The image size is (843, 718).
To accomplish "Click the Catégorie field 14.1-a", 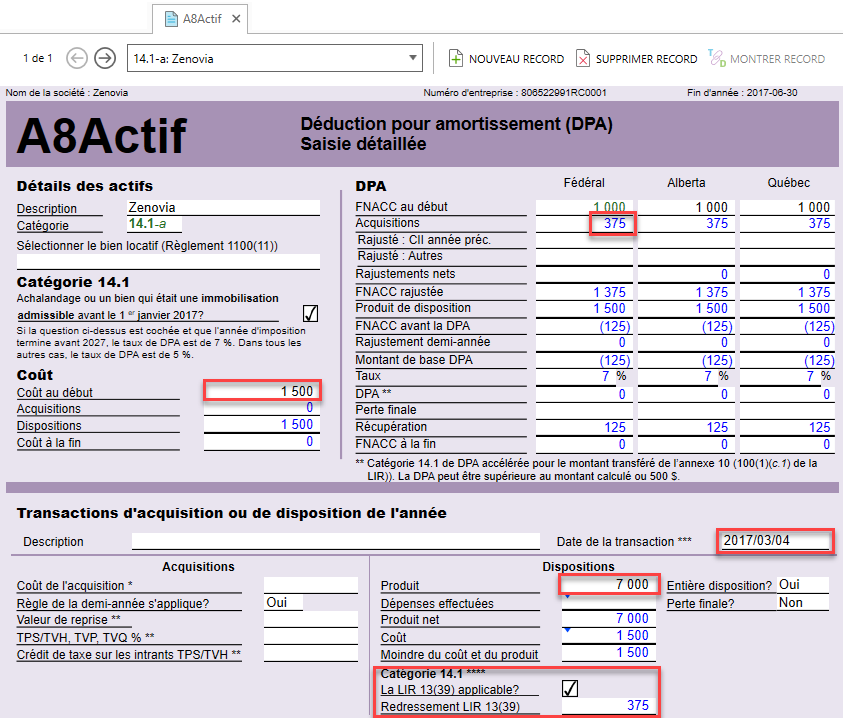I will (x=154, y=224).
